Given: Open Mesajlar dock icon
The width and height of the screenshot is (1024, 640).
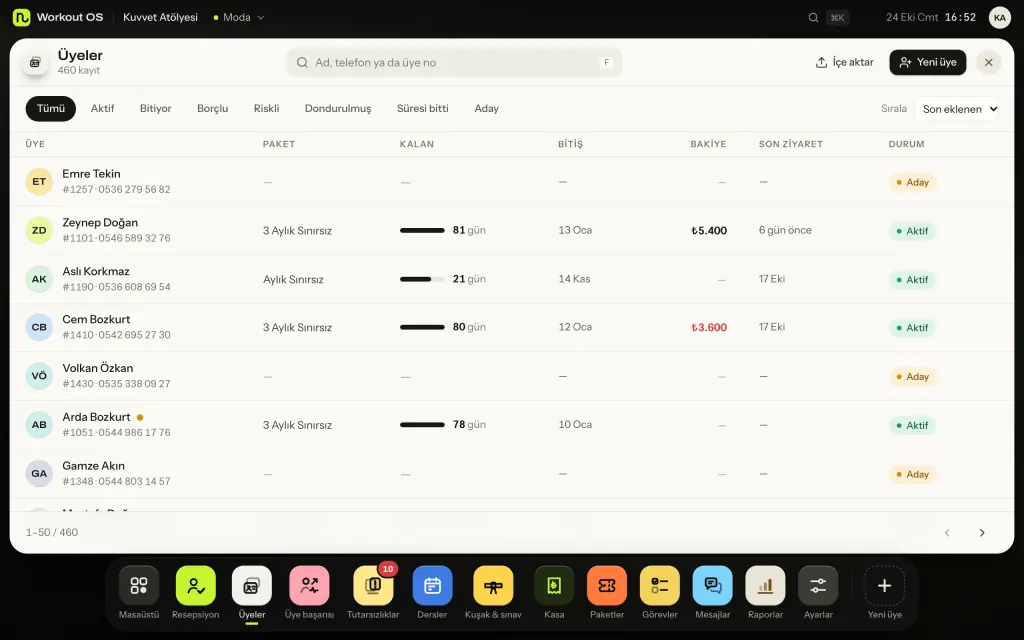Looking at the screenshot, I should [x=712, y=586].
